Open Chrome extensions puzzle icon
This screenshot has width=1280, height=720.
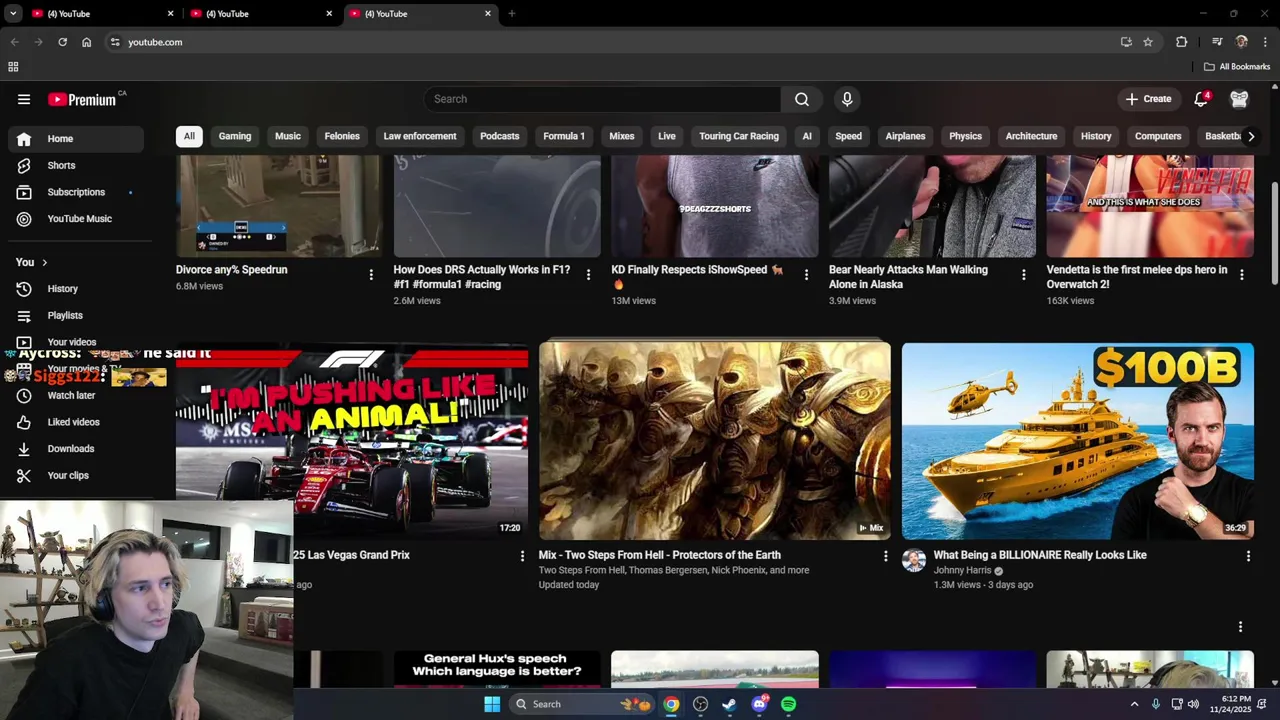tap(1182, 42)
